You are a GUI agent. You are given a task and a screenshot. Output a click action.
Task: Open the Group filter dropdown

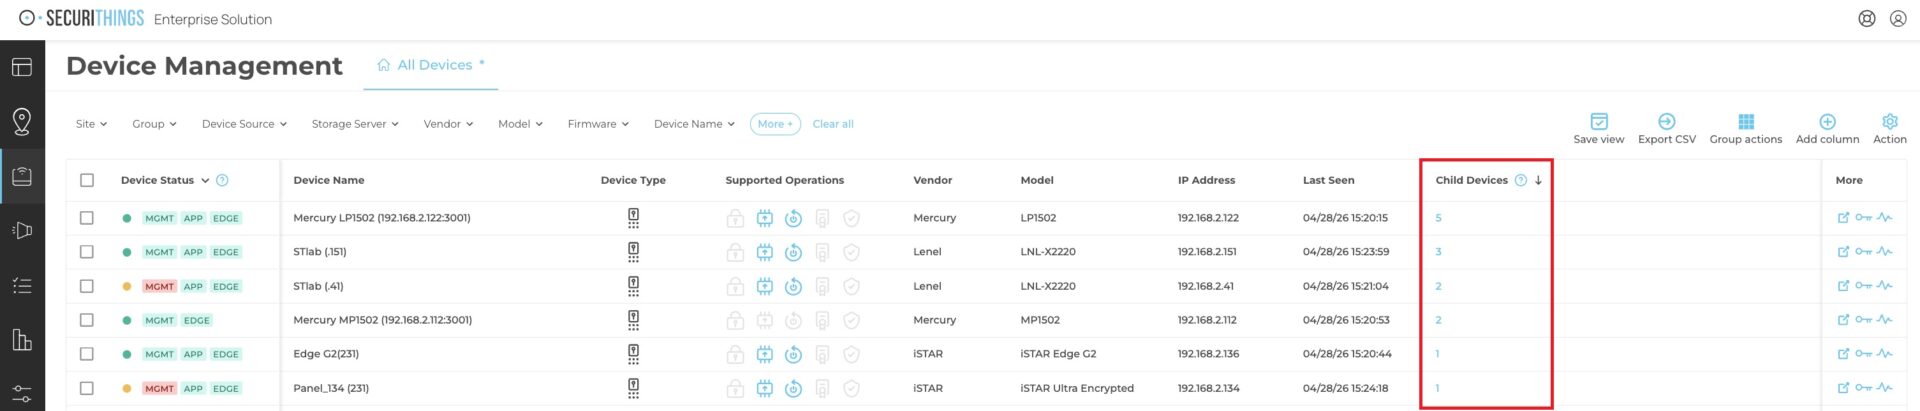click(154, 124)
